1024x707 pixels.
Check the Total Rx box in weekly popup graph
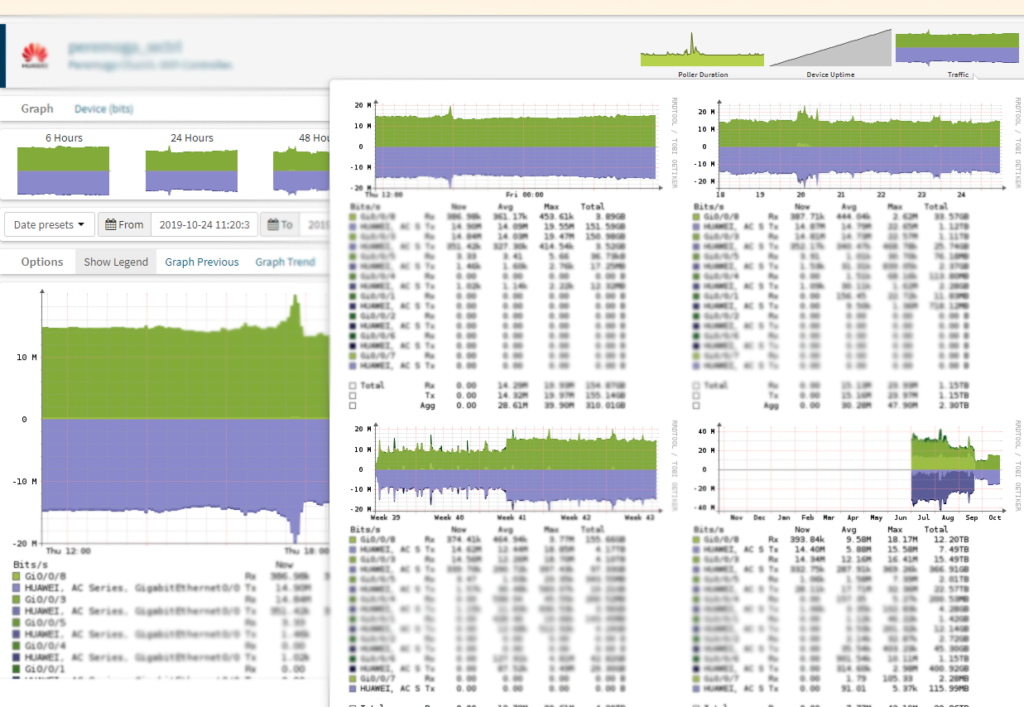pos(696,385)
